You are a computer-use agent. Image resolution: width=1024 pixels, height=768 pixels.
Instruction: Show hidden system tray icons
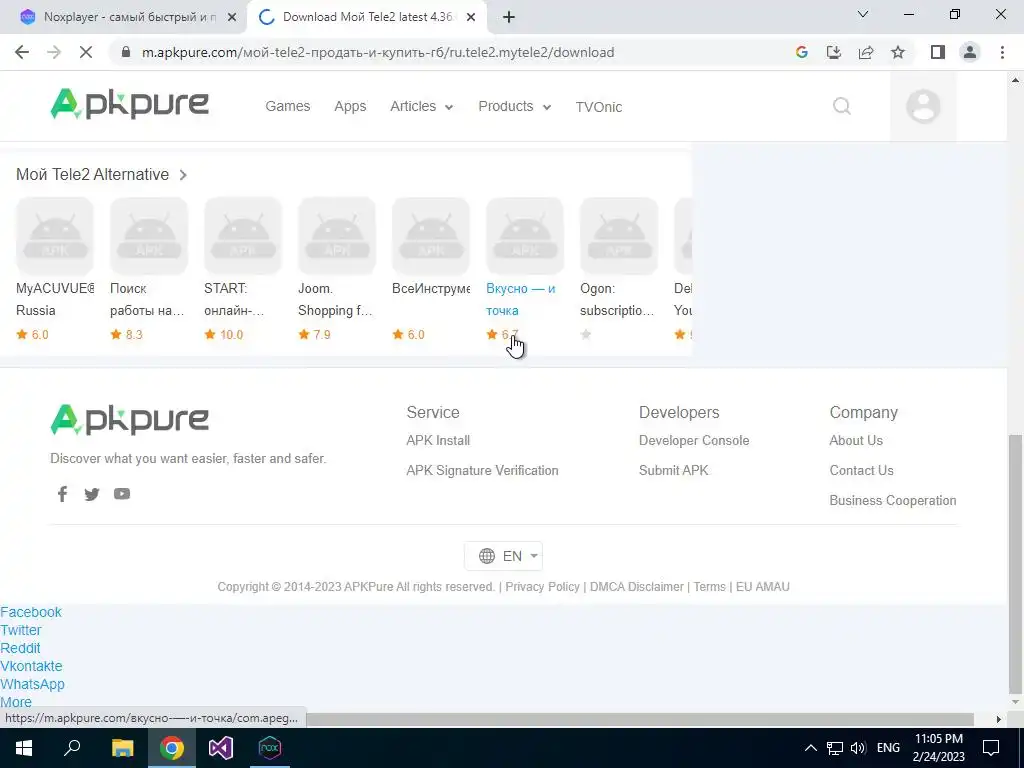(810, 748)
